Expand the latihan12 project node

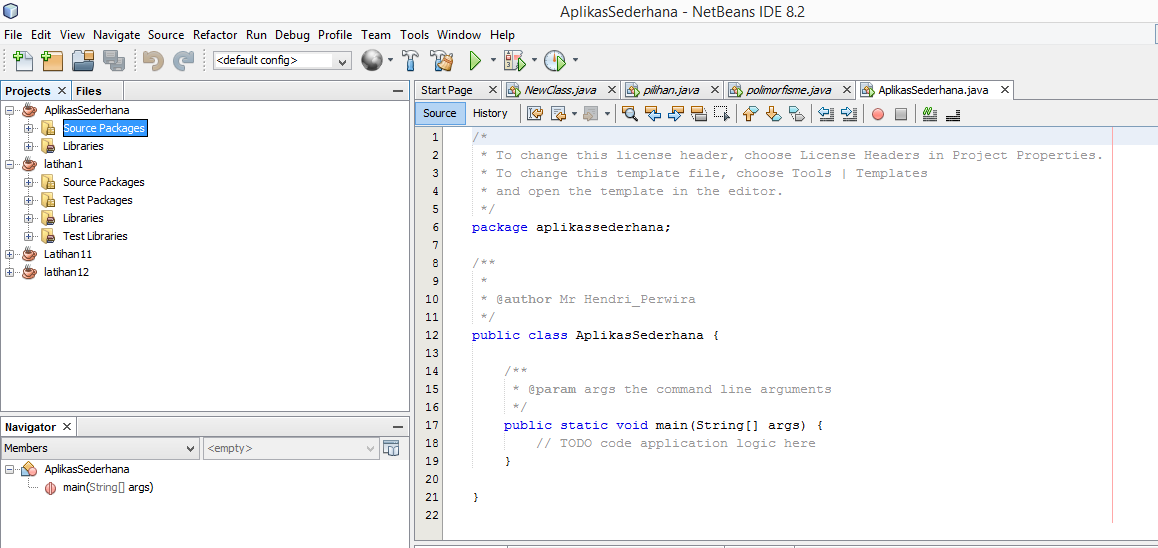(x=10, y=272)
